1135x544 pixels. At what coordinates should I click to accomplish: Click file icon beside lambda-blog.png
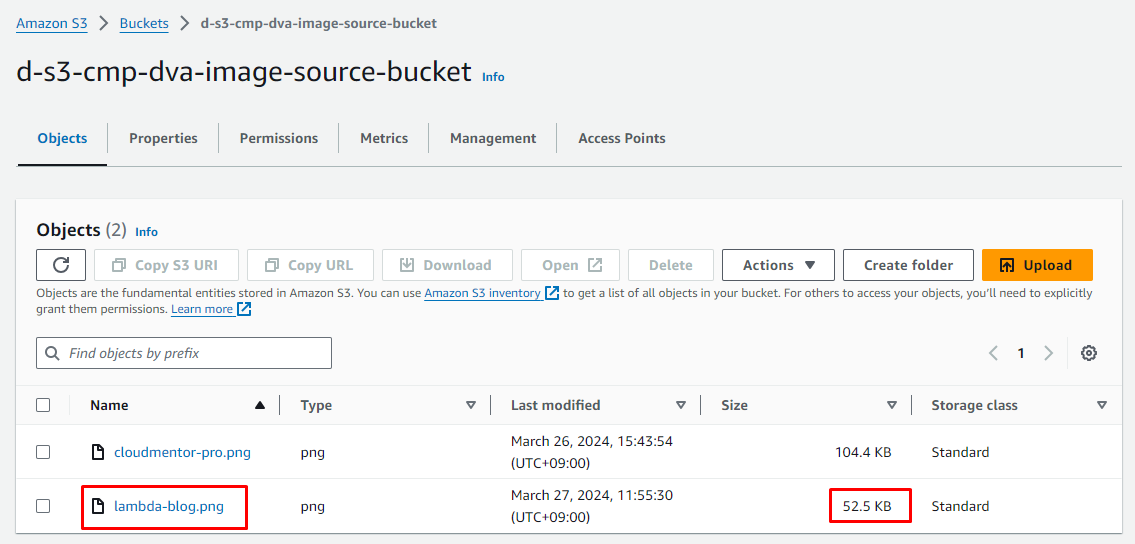(x=98, y=506)
